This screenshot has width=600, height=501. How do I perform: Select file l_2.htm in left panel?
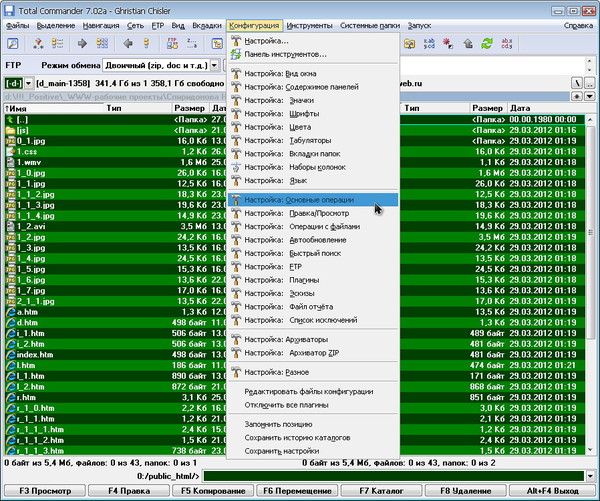[115, 387]
